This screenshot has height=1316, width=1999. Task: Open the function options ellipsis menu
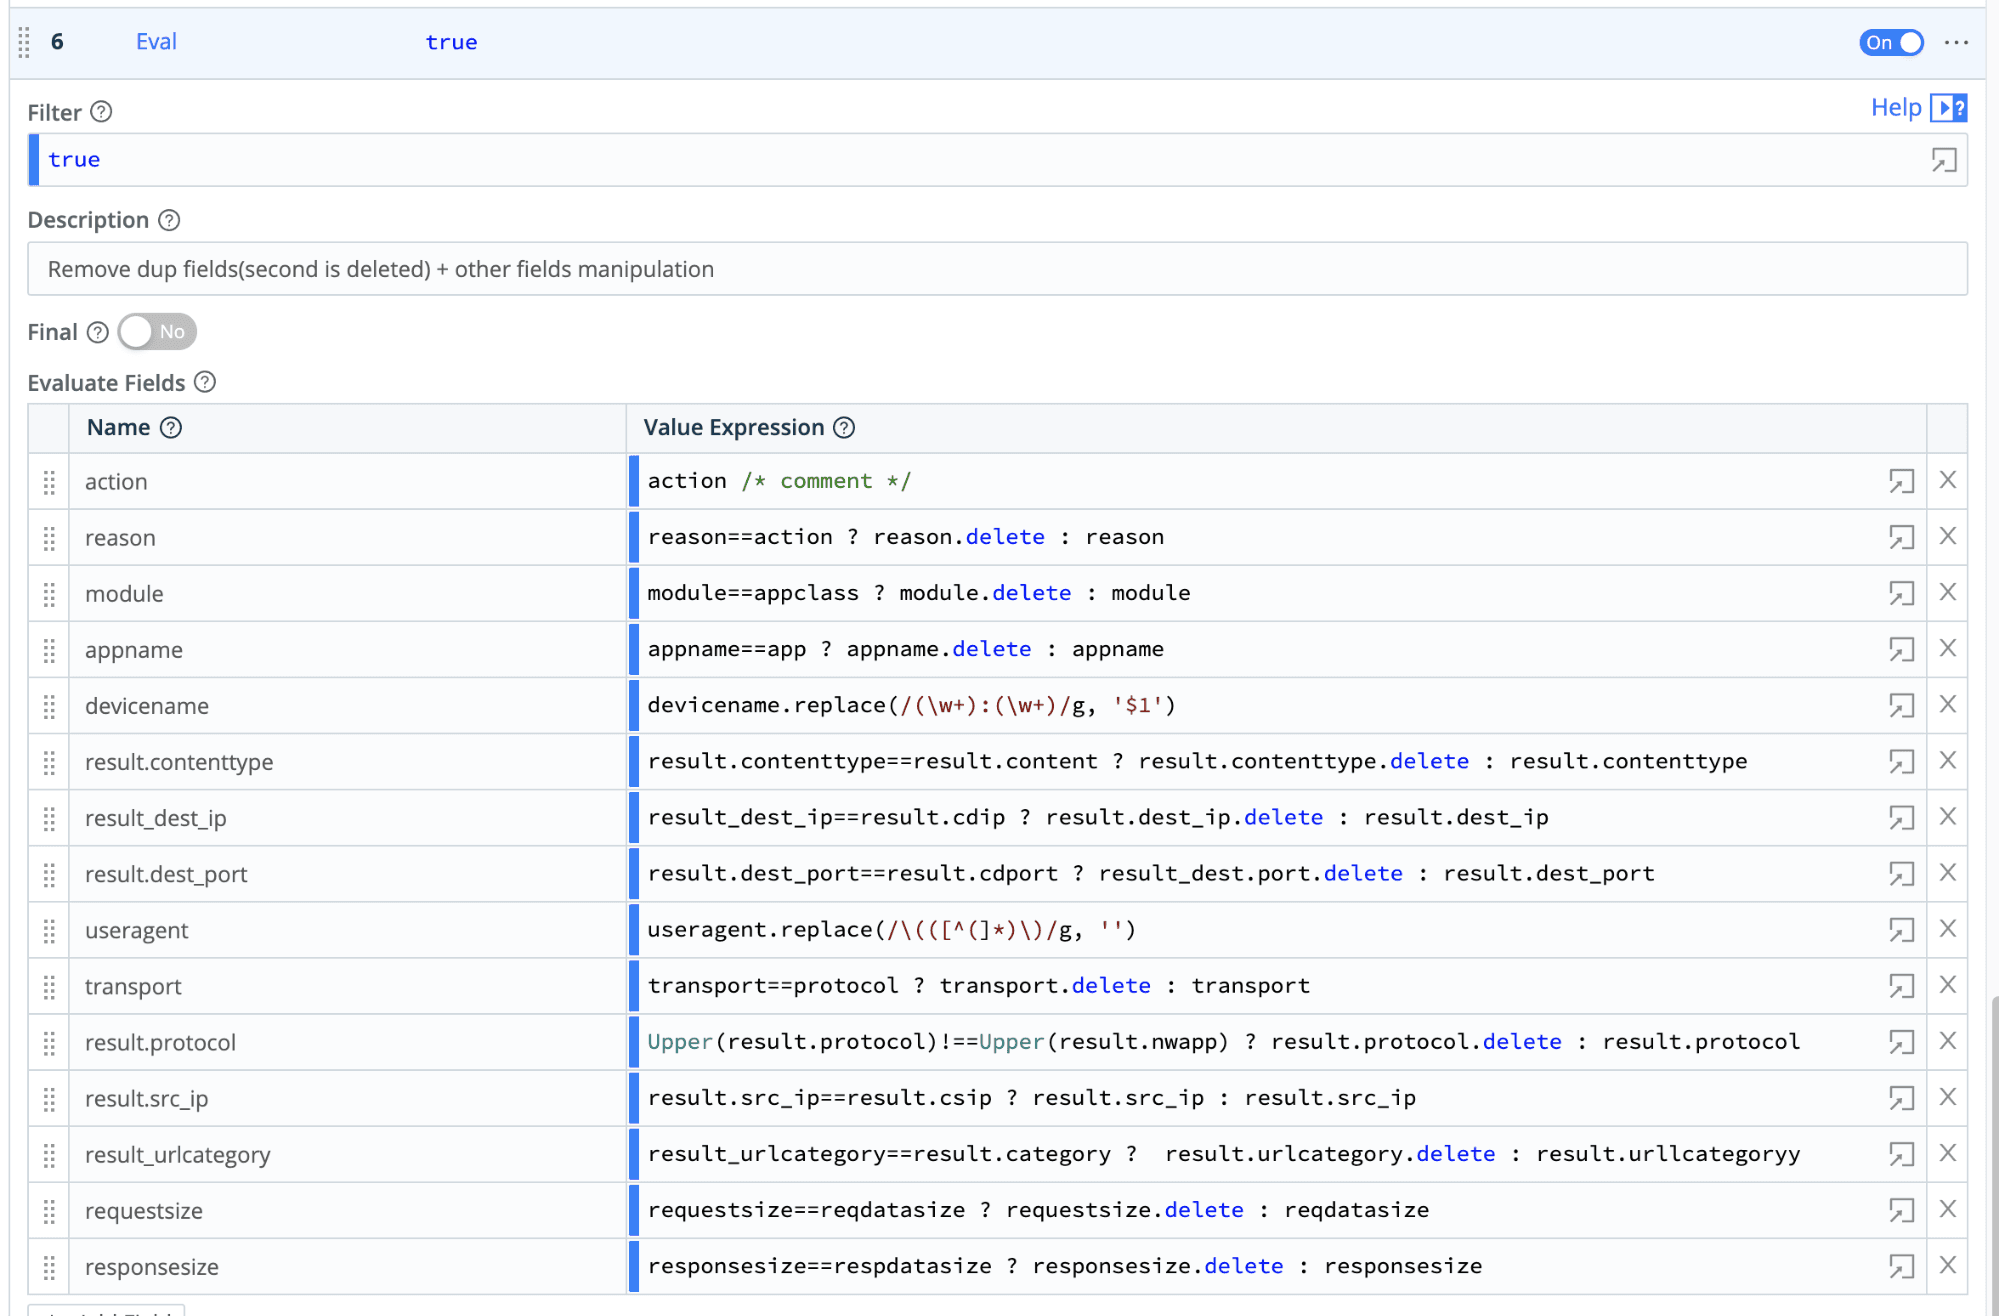[1956, 42]
